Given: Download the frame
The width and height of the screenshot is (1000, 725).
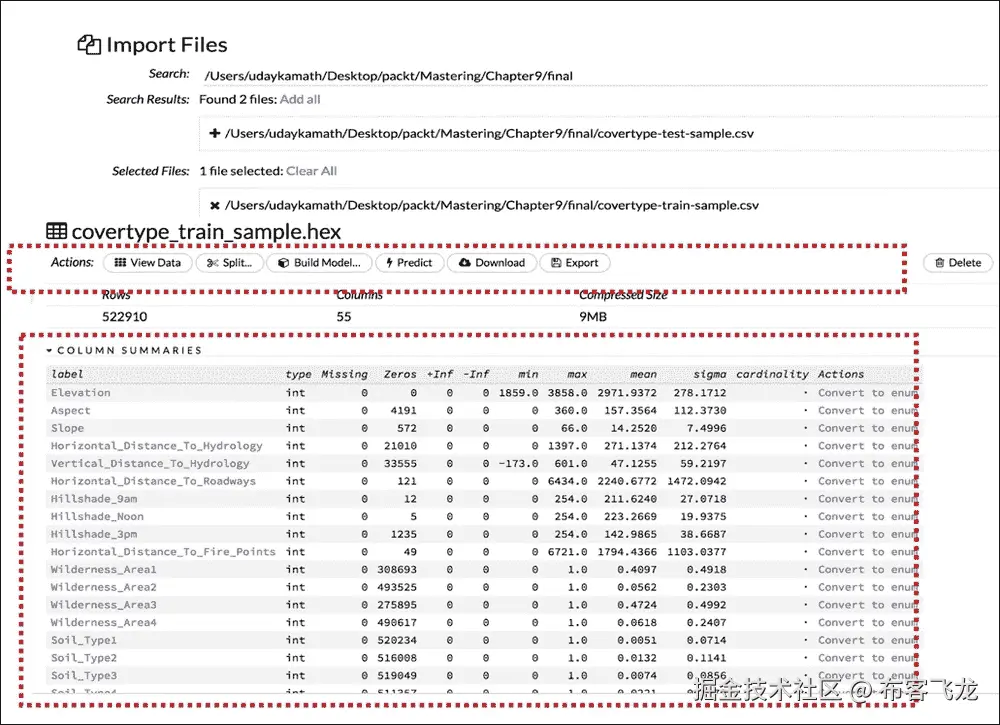Looking at the screenshot, I should [x=492, y=263].
